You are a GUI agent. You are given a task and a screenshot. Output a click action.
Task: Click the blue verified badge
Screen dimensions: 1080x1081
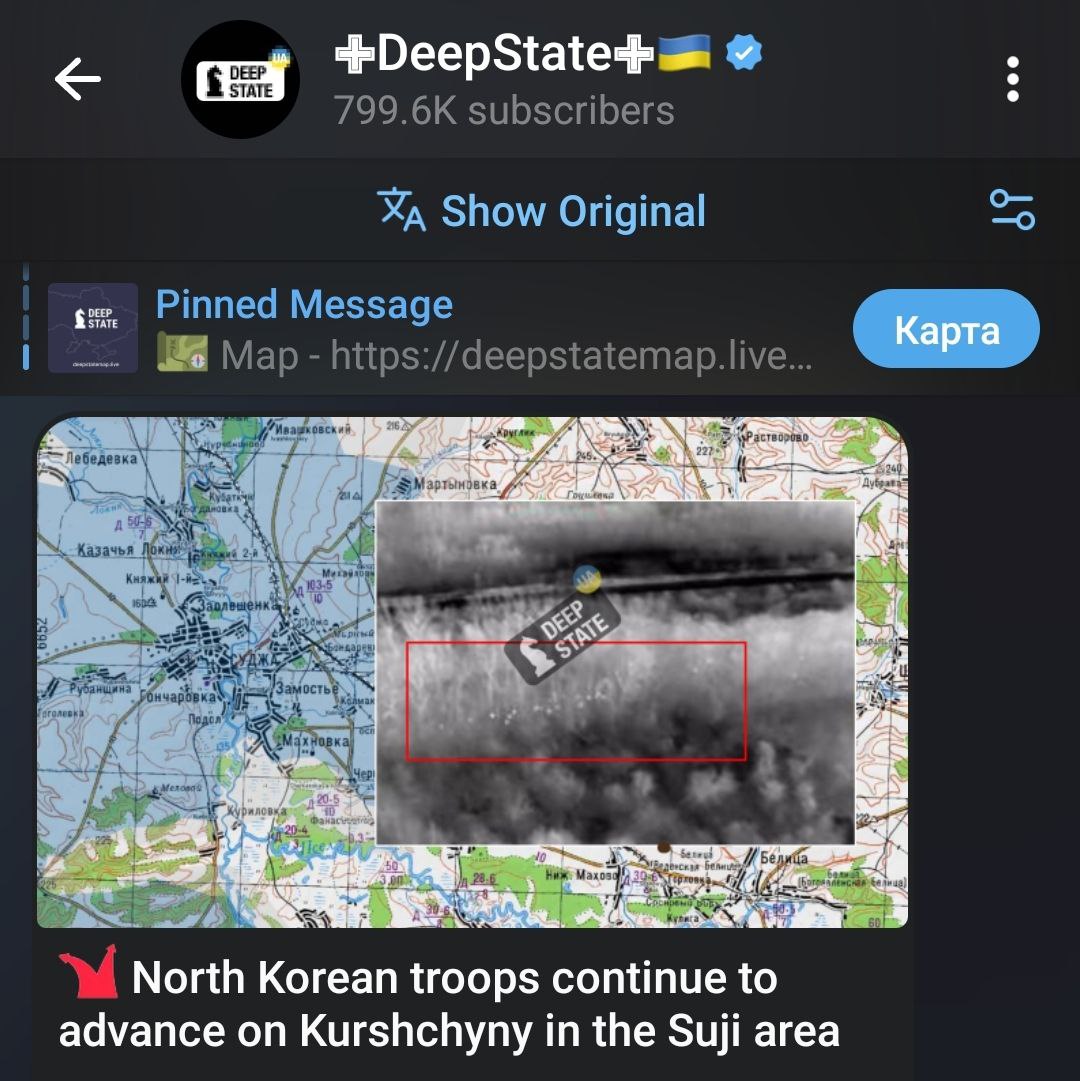744,52
